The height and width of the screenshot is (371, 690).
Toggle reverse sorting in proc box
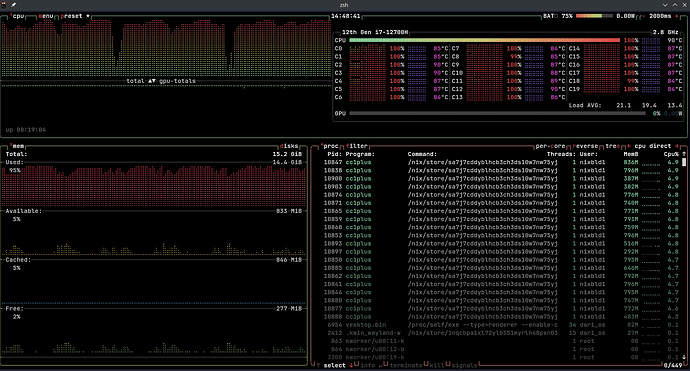585,146
